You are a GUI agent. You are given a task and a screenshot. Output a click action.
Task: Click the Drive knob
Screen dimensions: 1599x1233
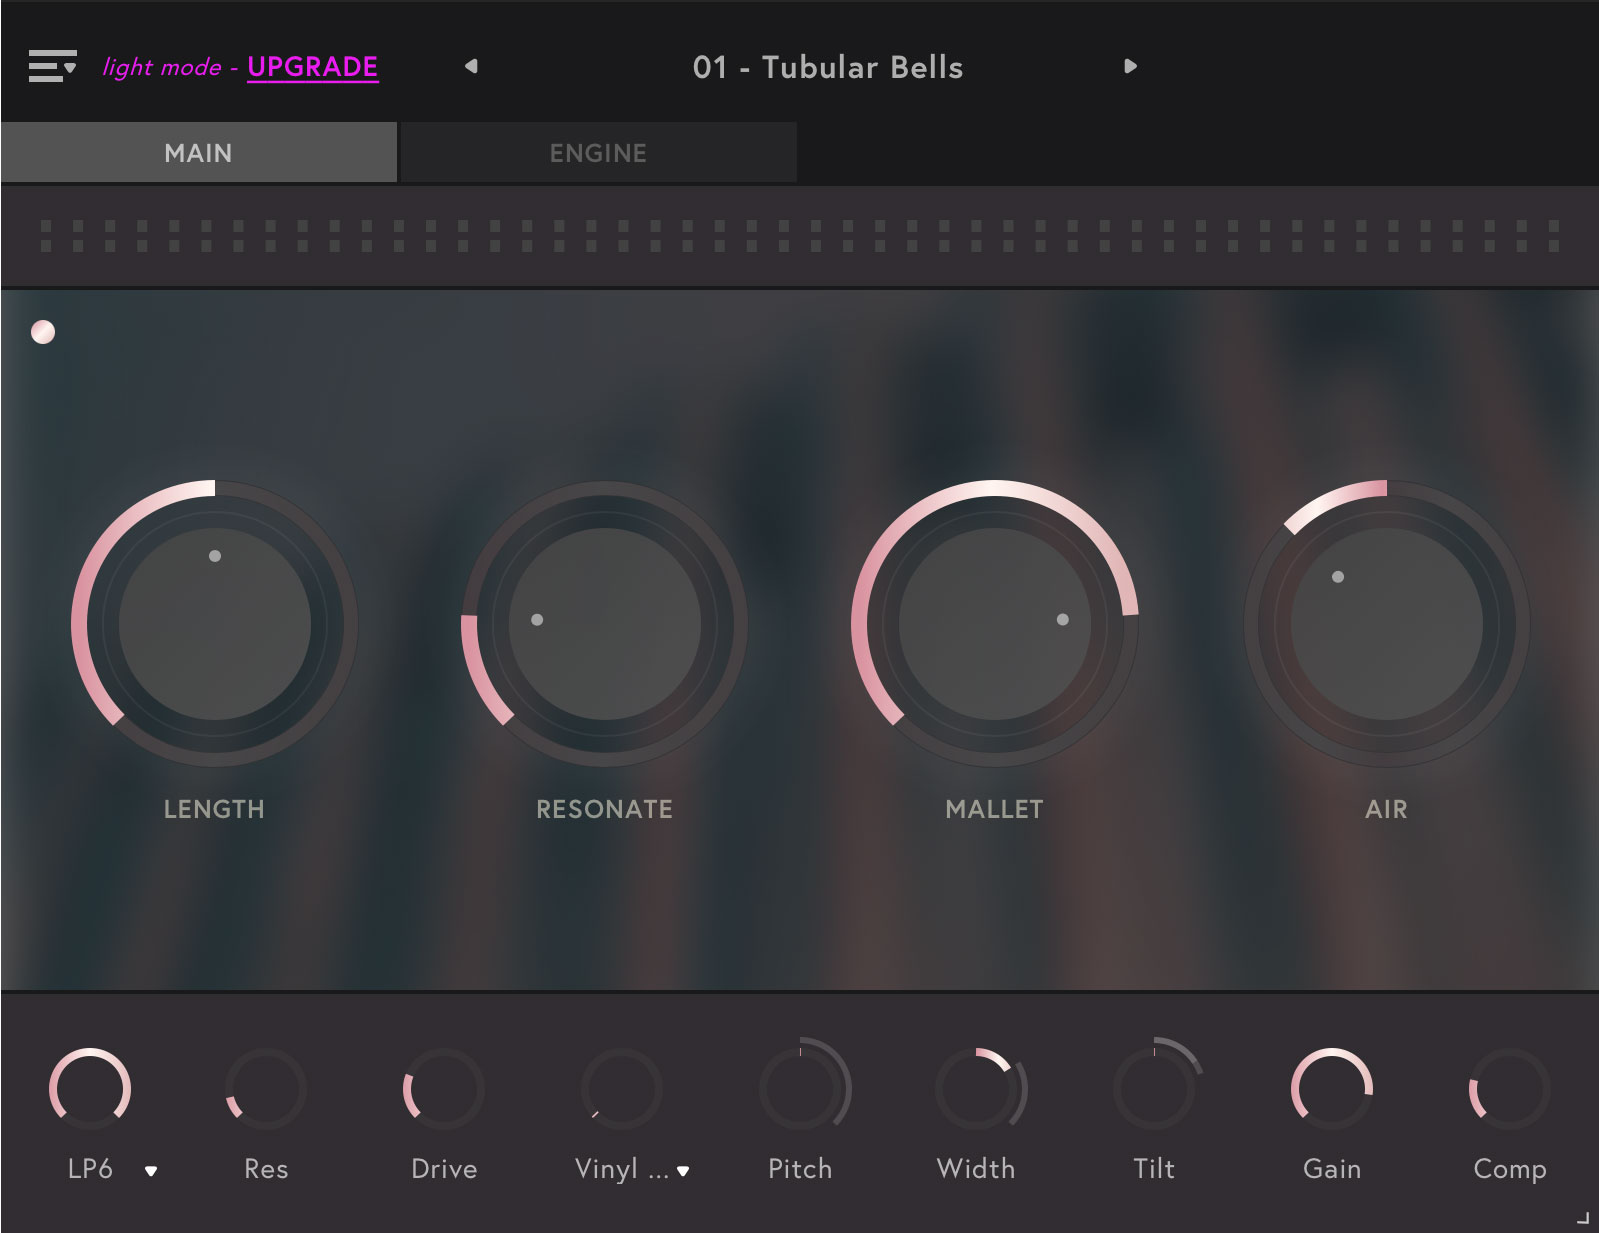443,1089
